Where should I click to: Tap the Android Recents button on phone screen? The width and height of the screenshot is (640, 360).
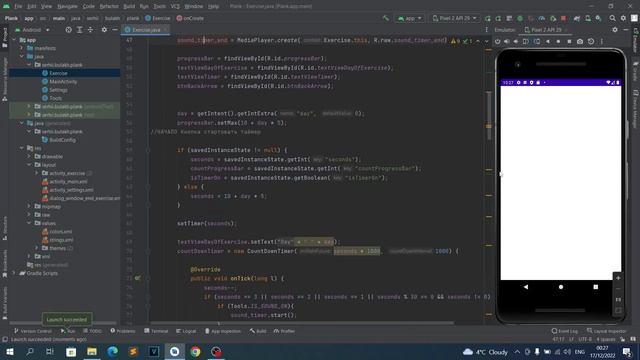point(596,287)
